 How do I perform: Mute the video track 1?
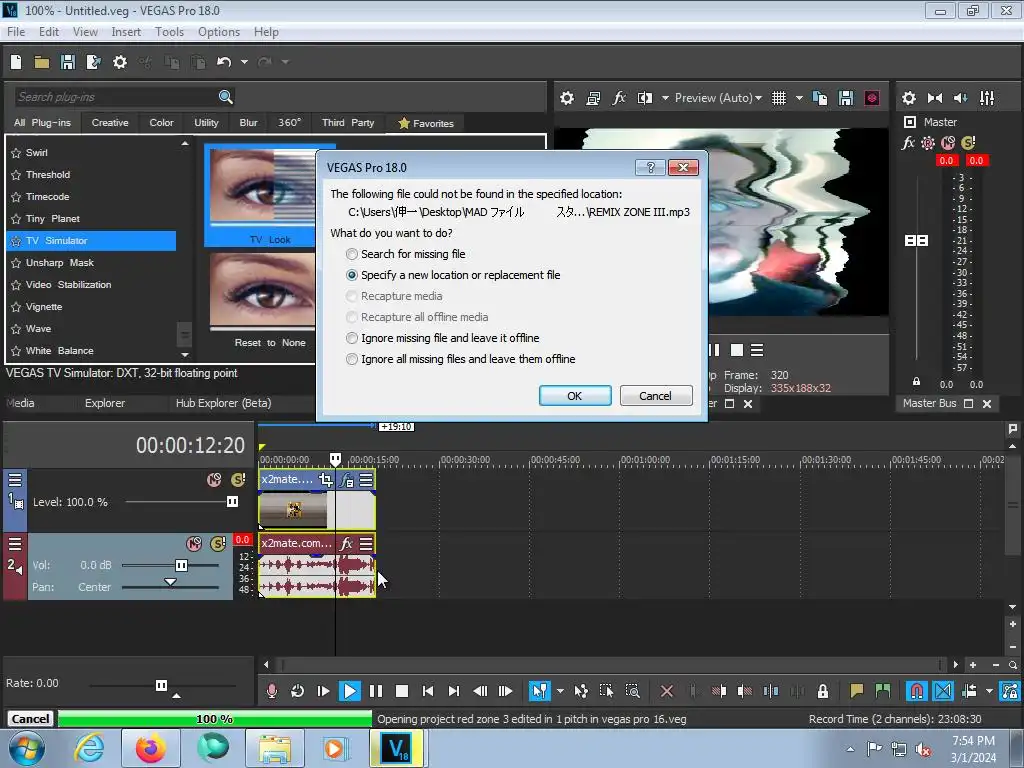(x=214, y=480)
